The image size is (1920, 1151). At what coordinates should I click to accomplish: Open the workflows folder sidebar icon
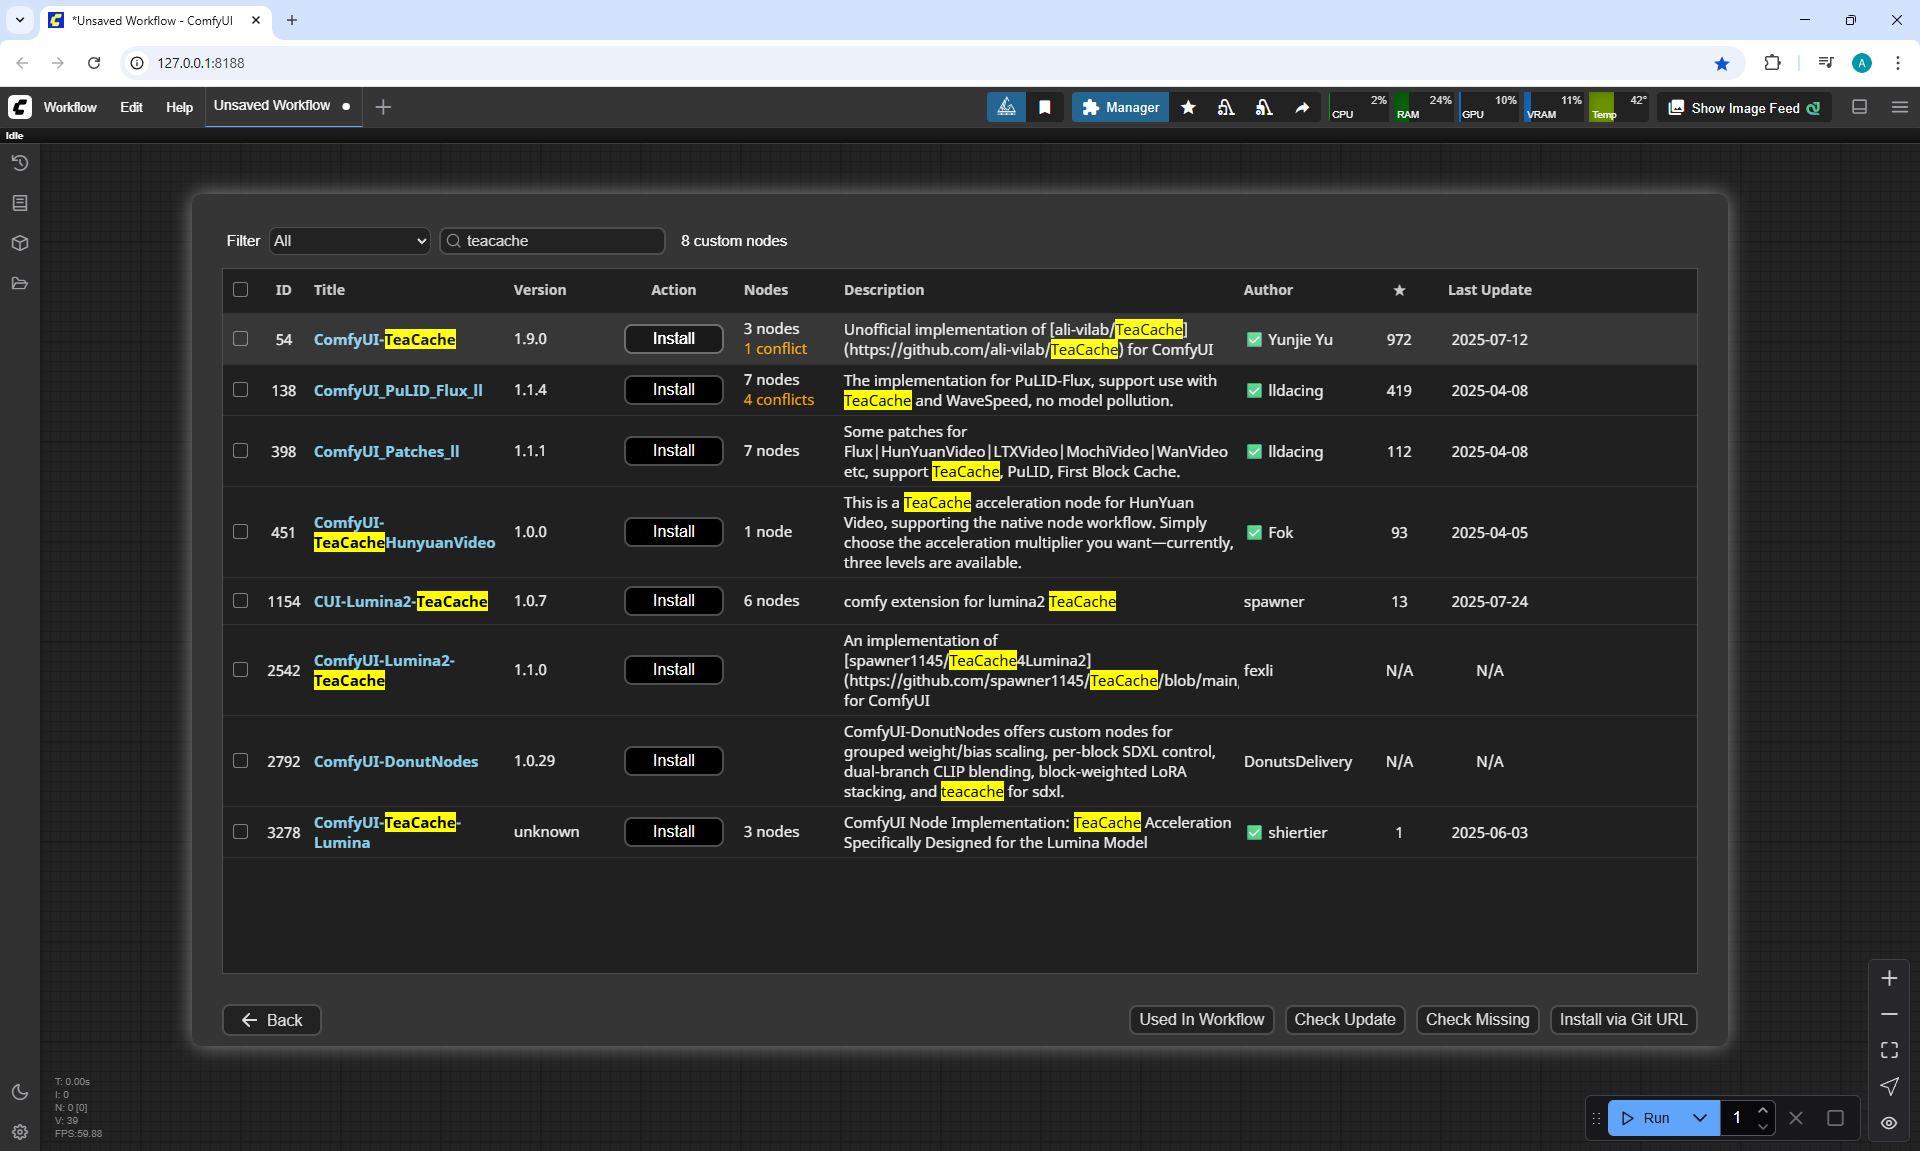click(x=20, y=283)
